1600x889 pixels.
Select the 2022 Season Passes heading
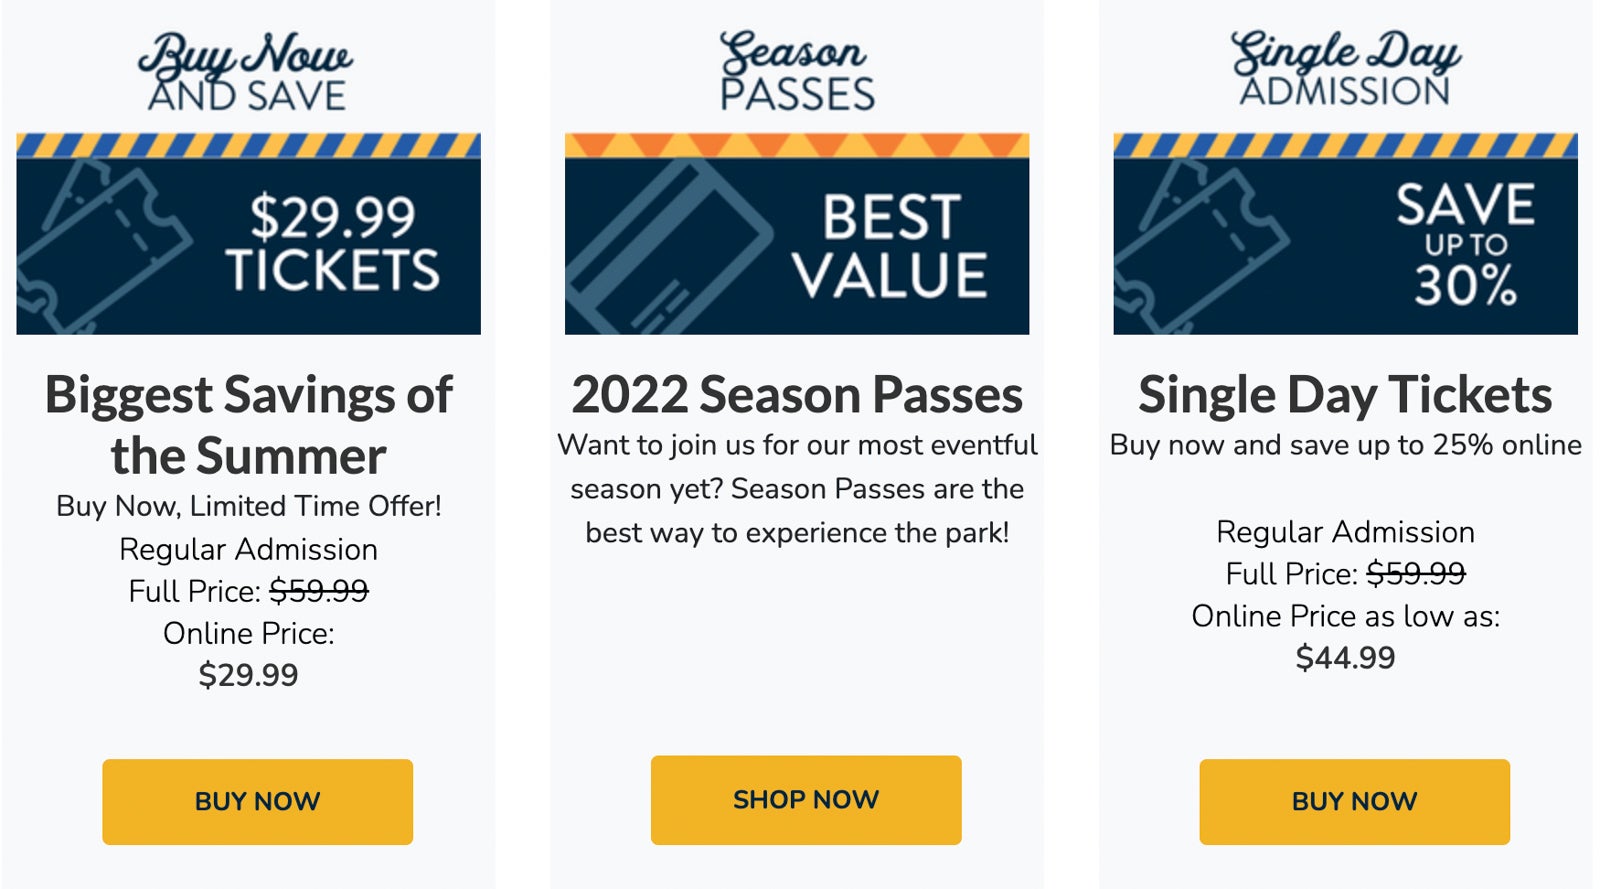coord(797,394)
